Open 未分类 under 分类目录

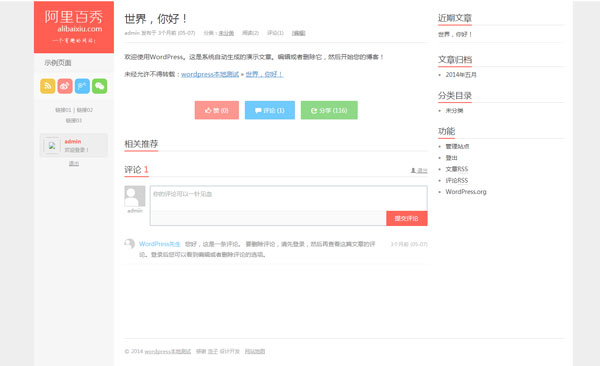[454, 111]
